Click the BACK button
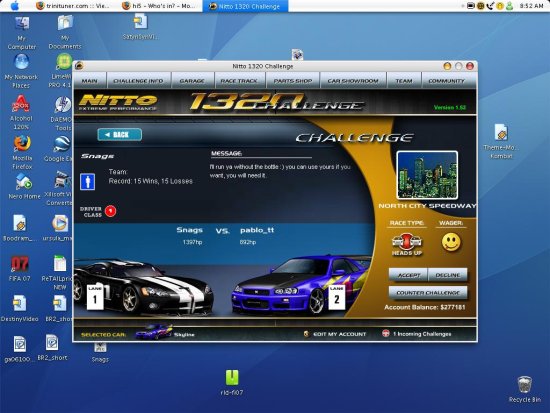 click(120, 134)
